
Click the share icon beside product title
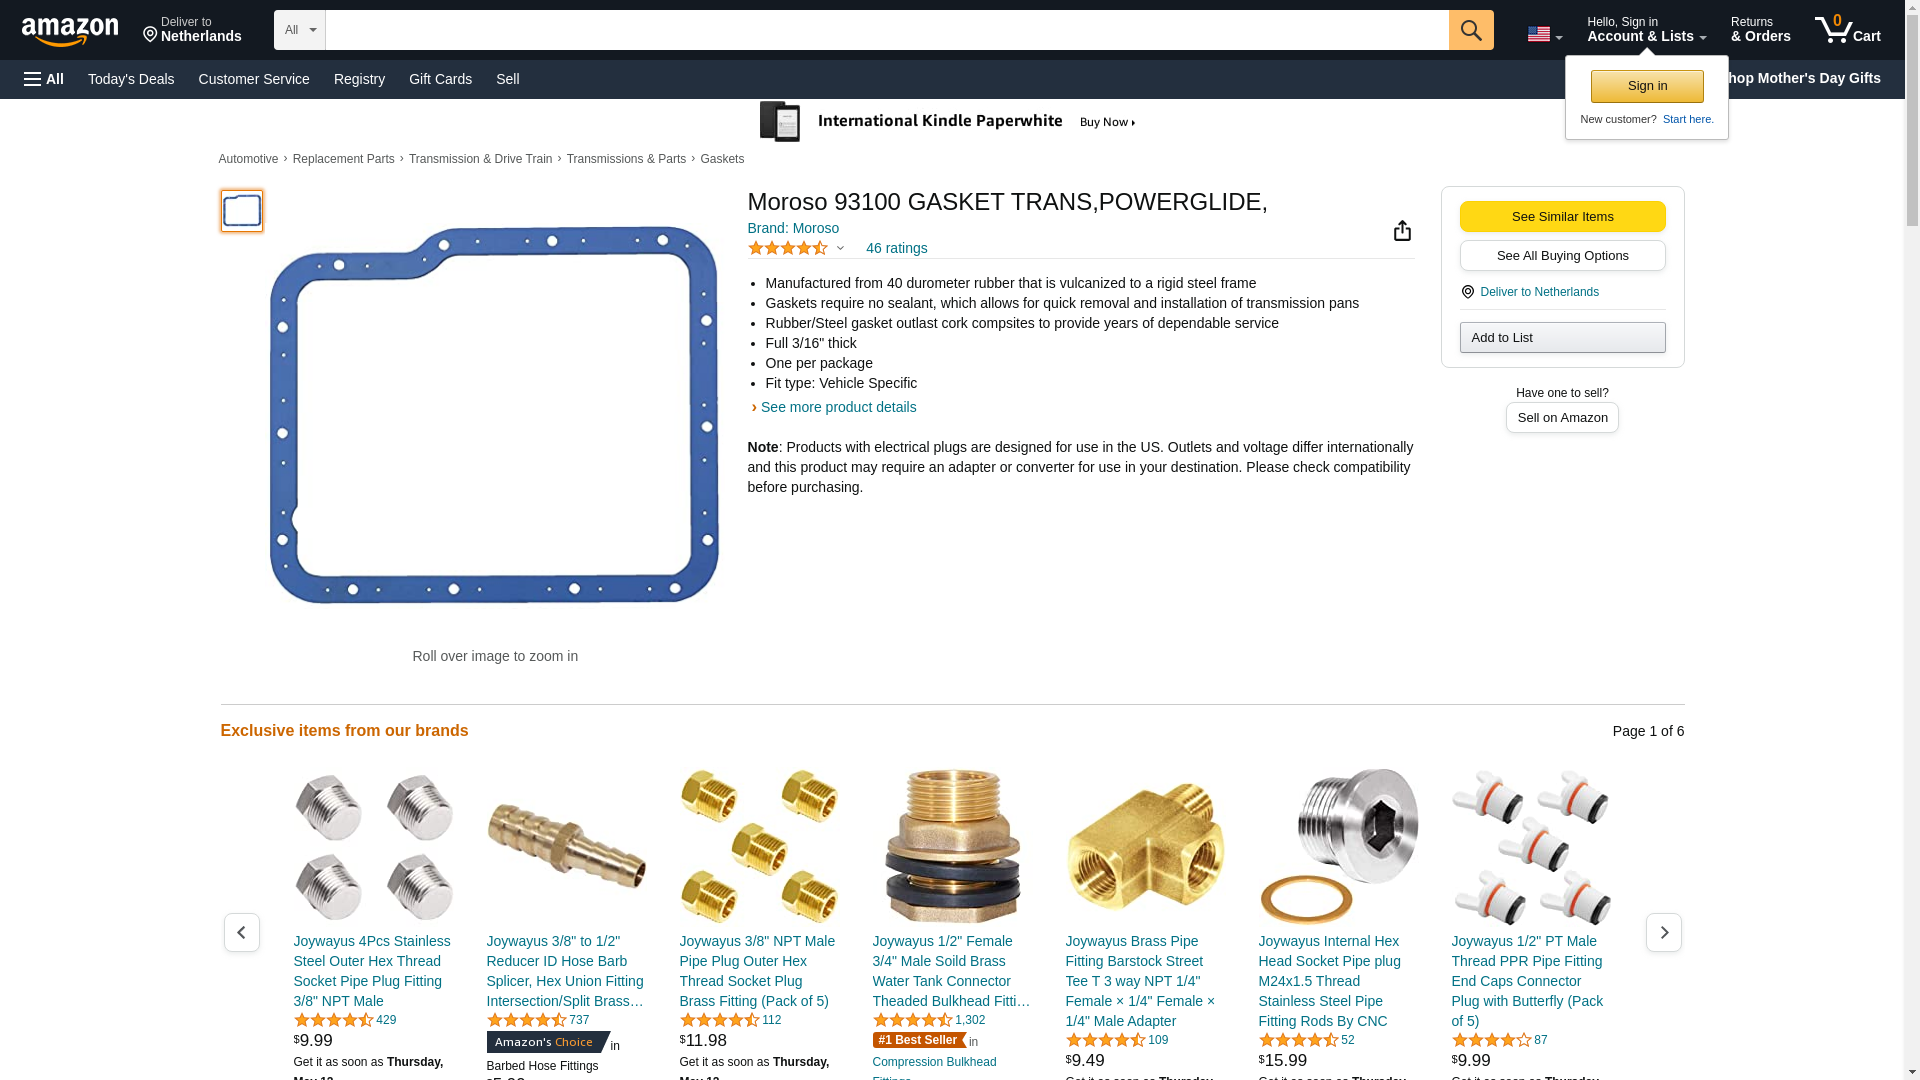(1402, 231)
